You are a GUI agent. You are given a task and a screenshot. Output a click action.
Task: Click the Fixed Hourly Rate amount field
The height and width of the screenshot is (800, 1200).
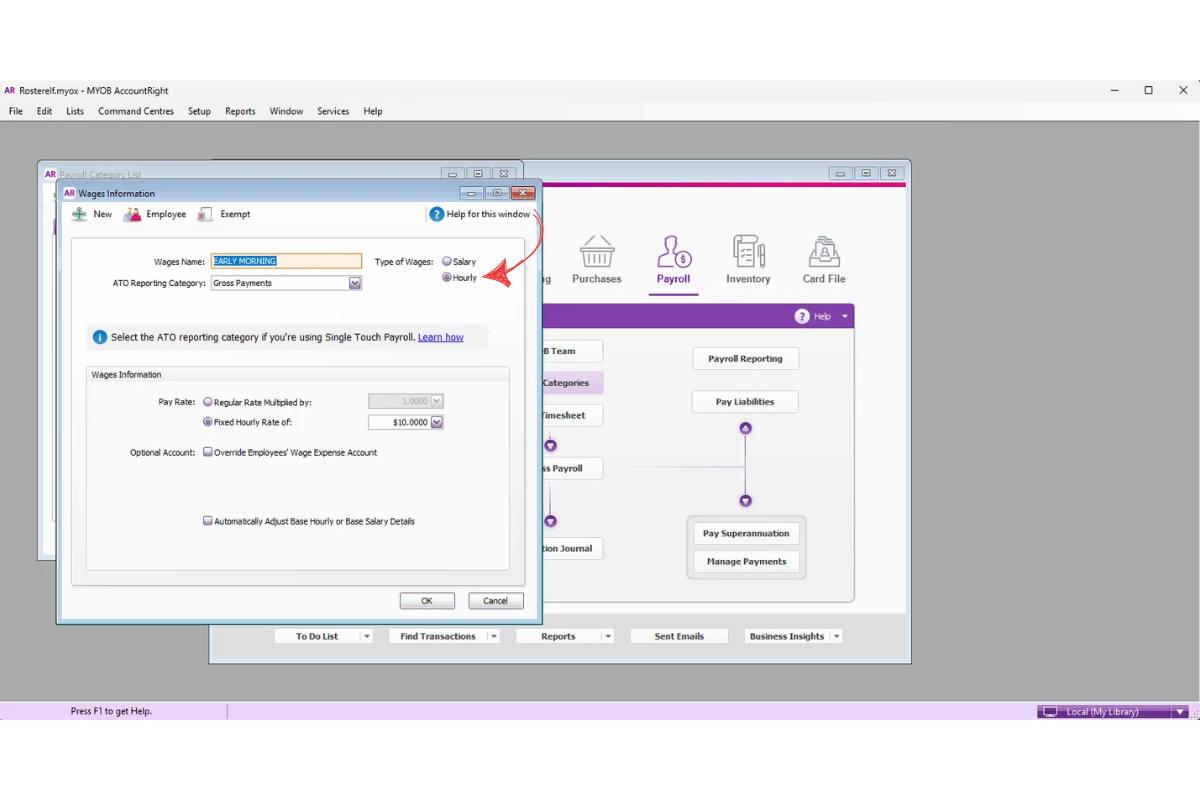[399, 422]
